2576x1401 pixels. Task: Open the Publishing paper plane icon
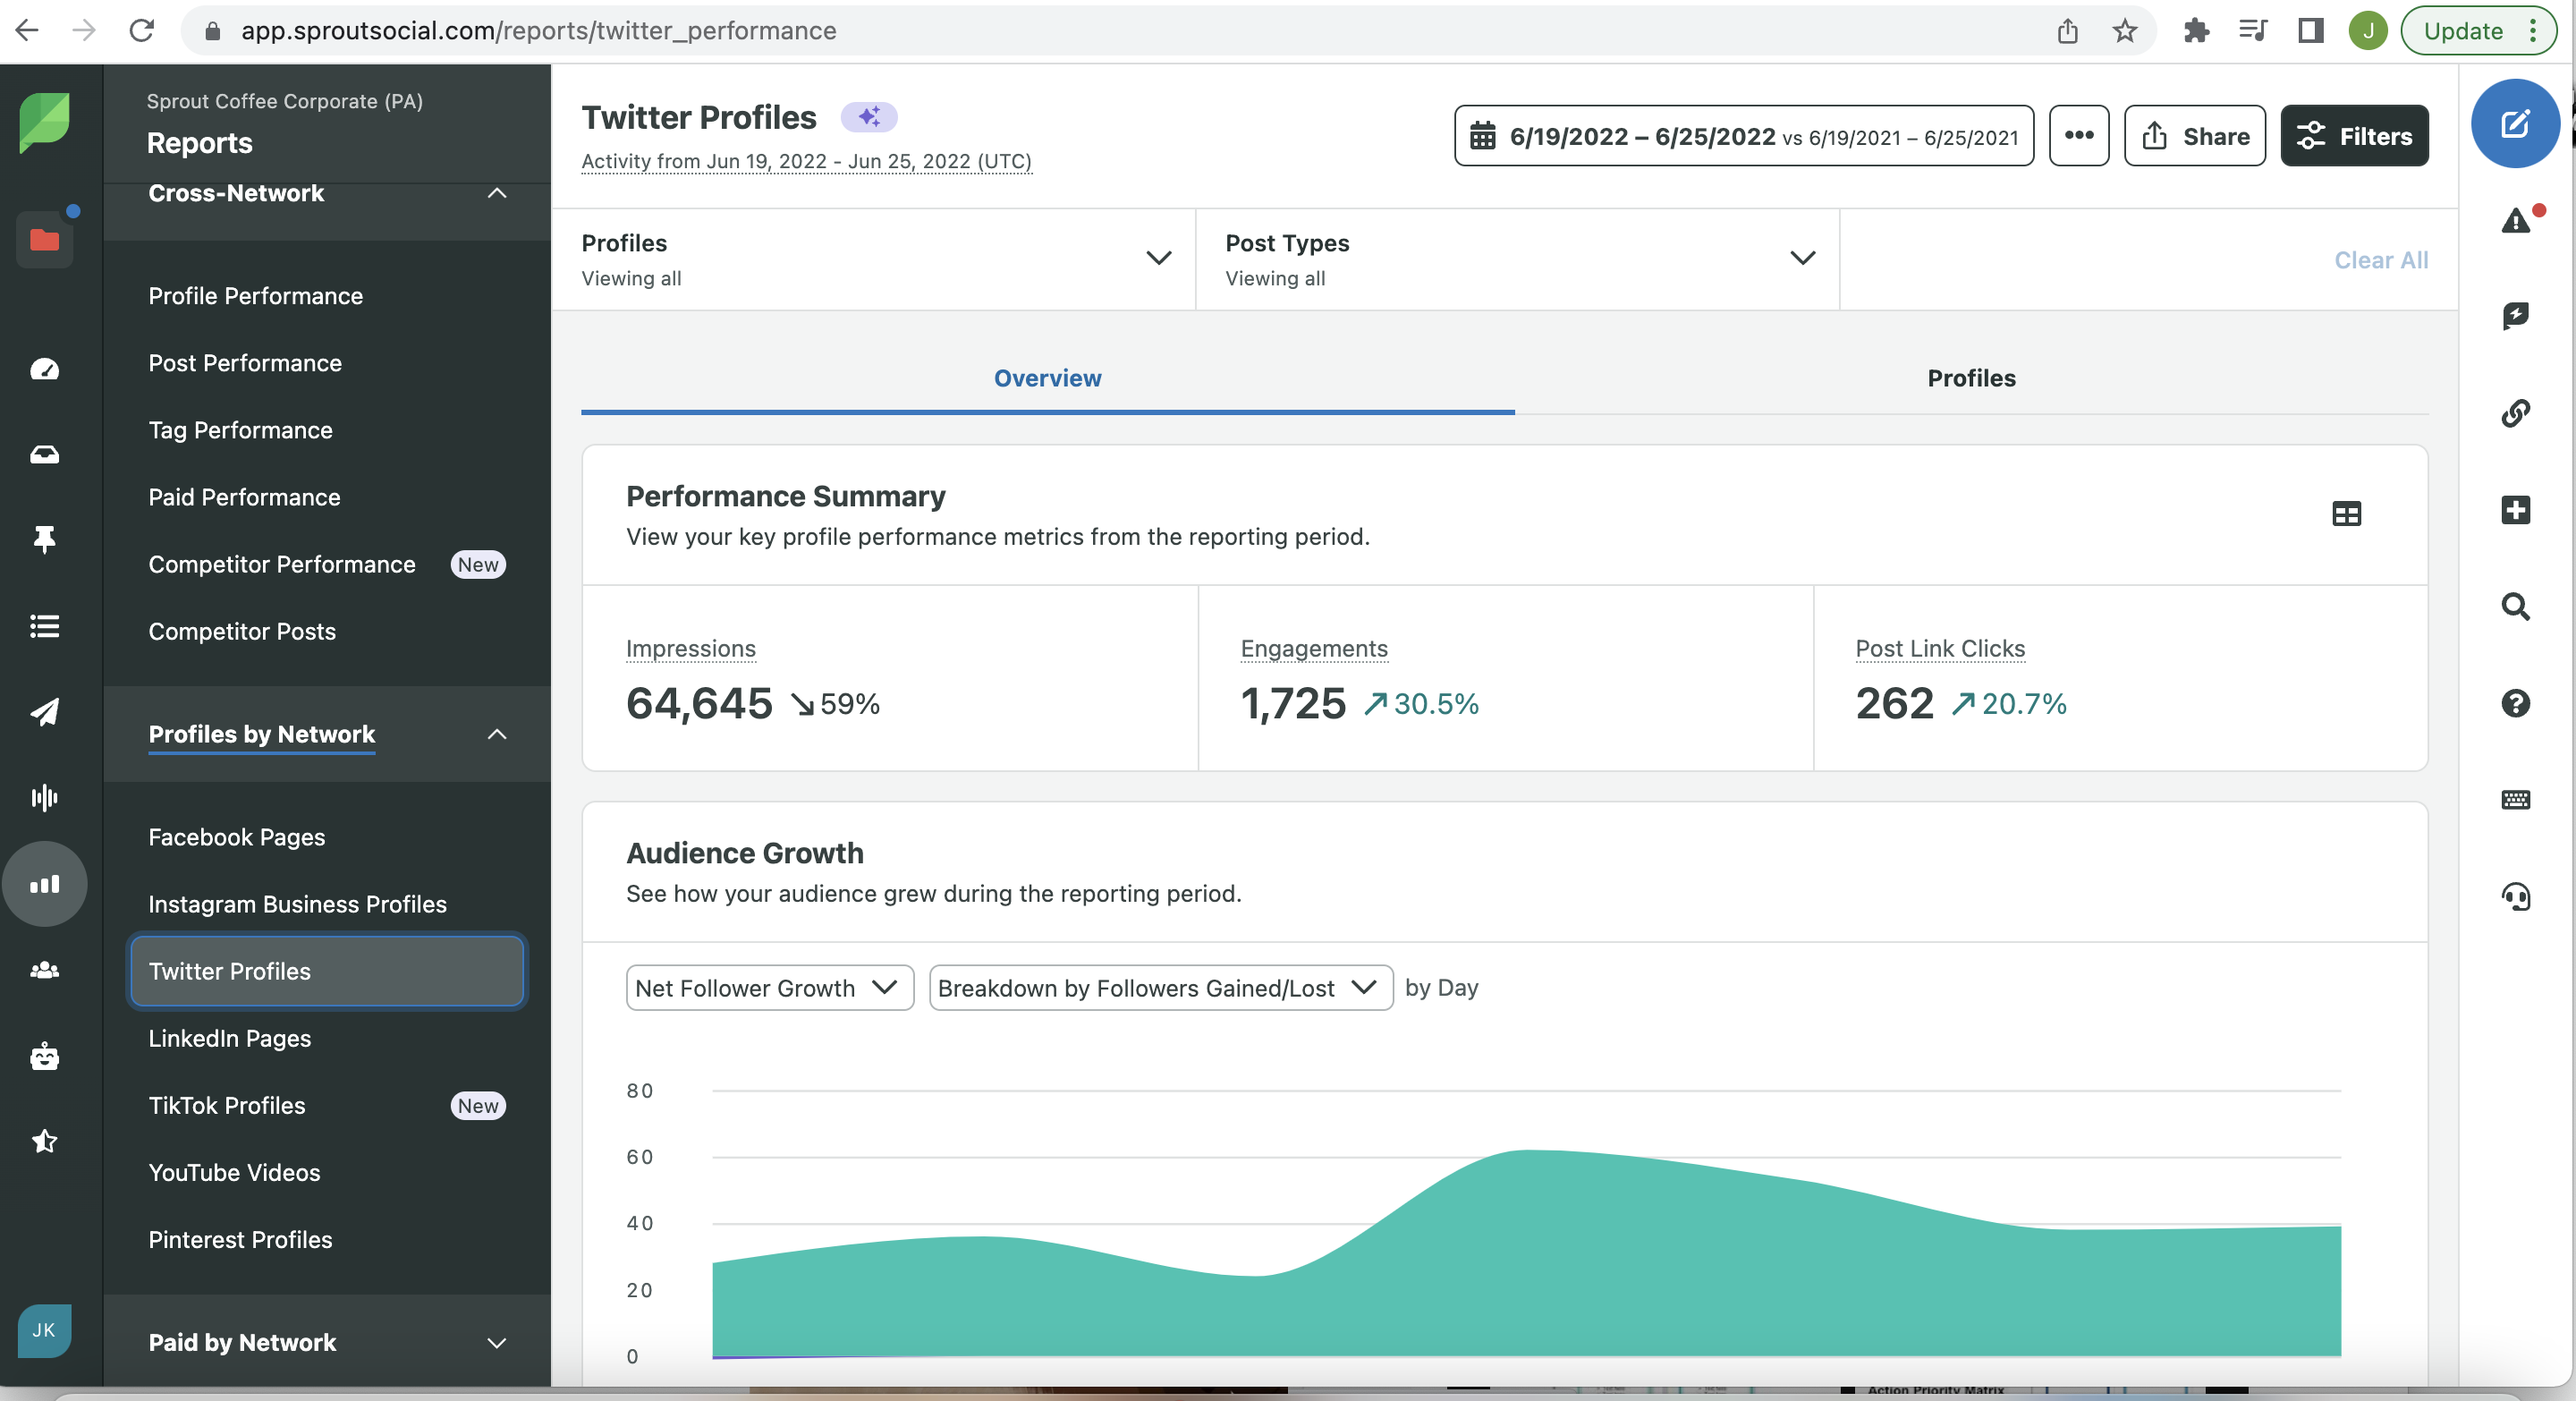[x=44, y=711]
